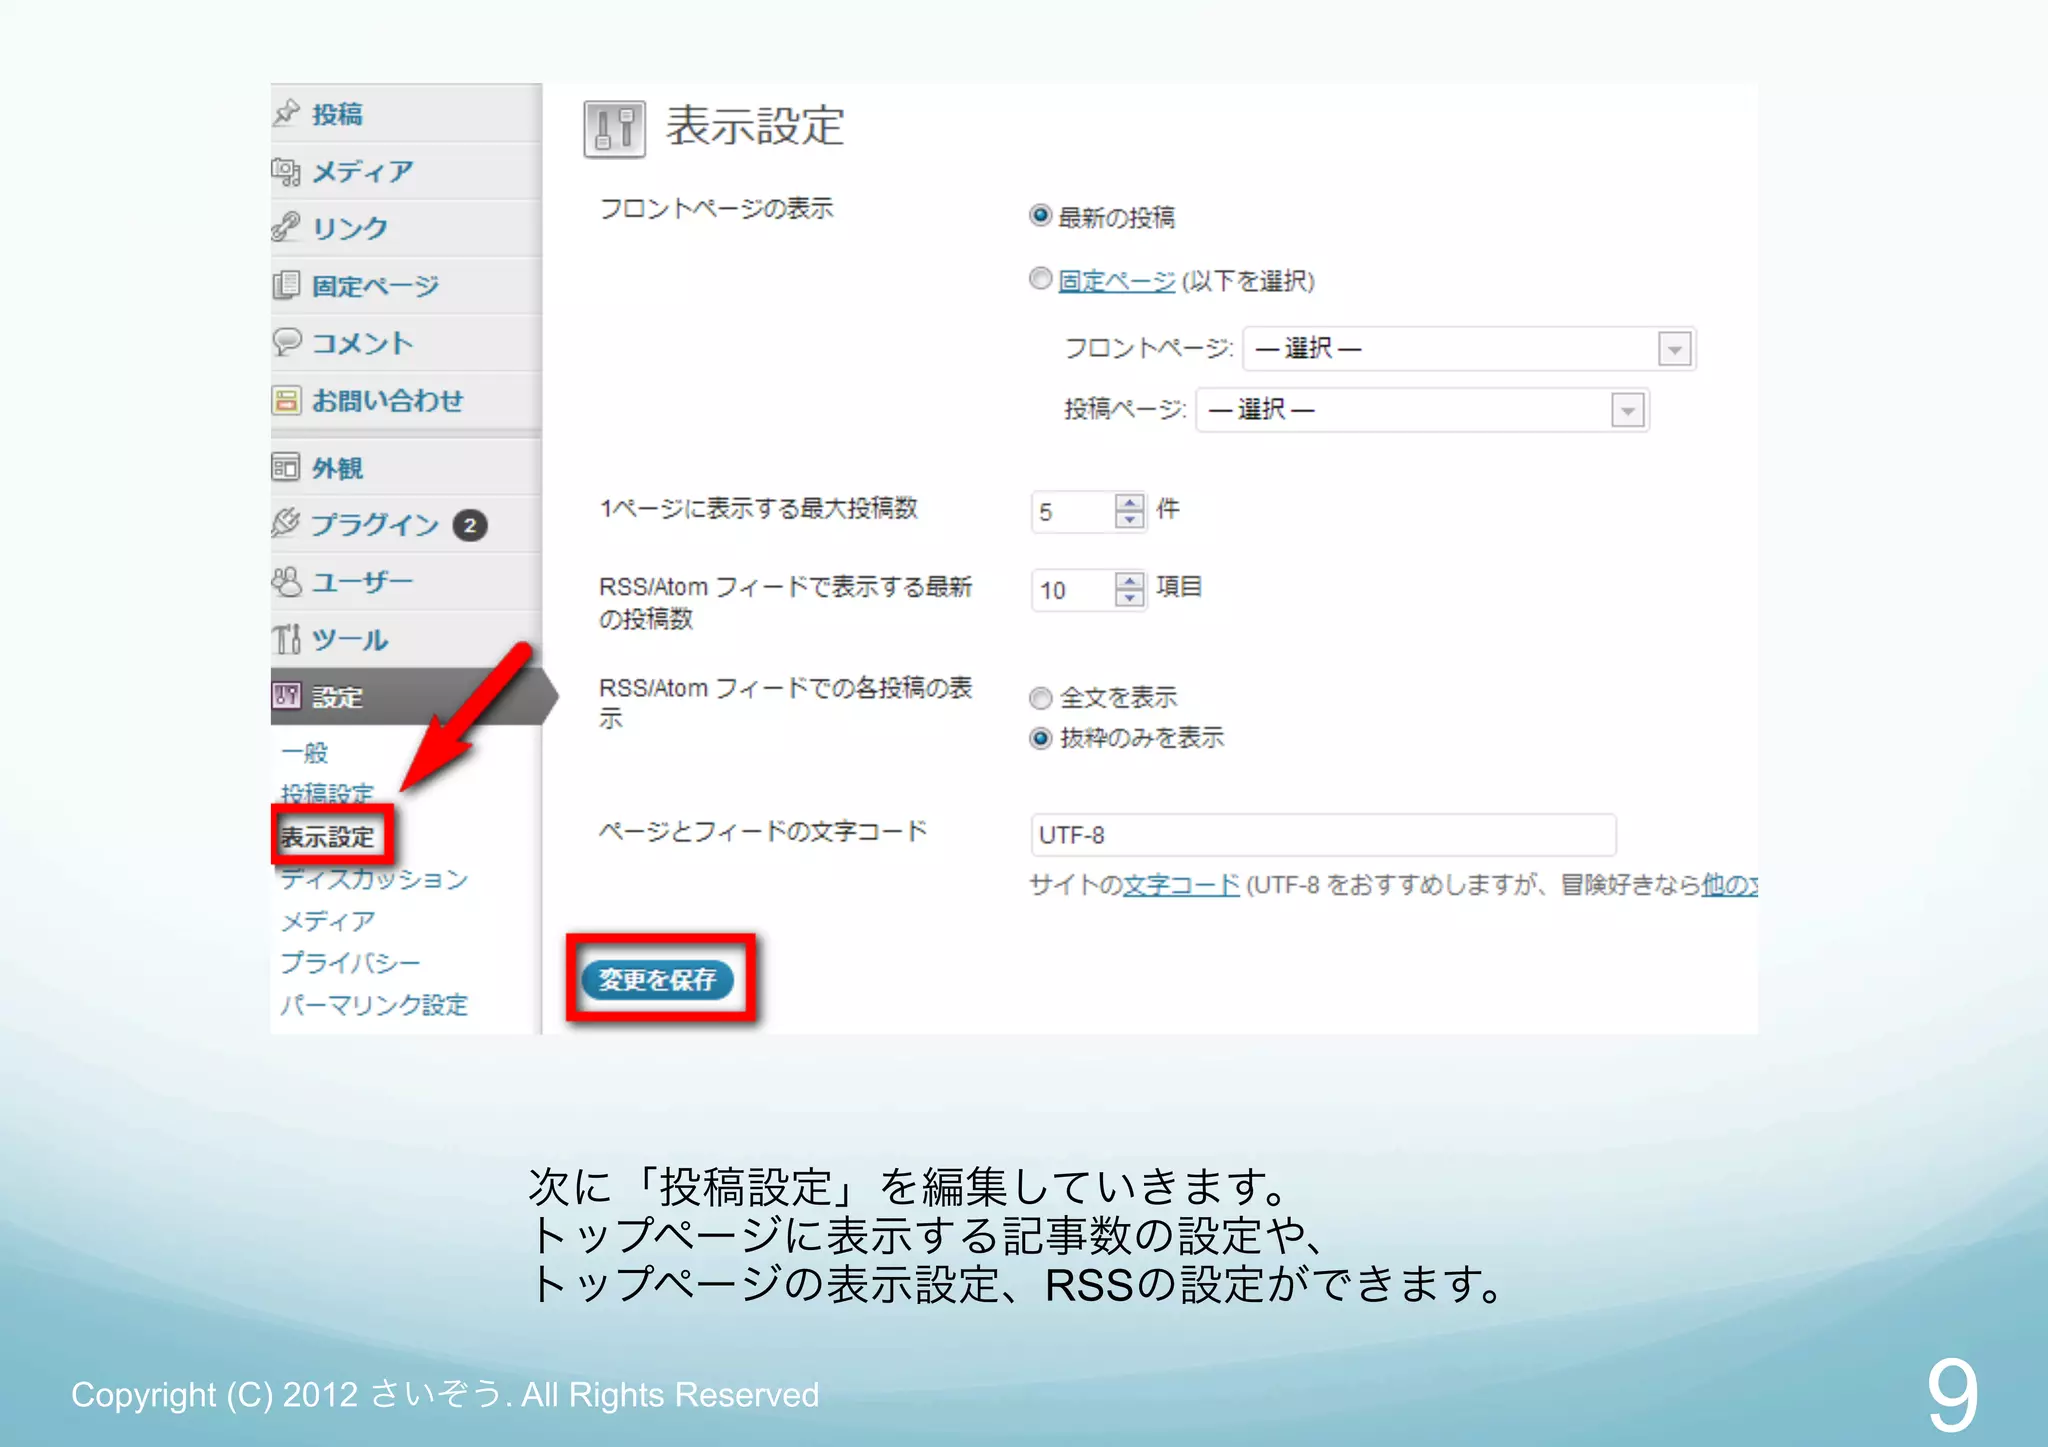The width and height of the screenshot is (2048, 1447).
Task: Click the camera icon beside メディア
Action: (287, 171)
